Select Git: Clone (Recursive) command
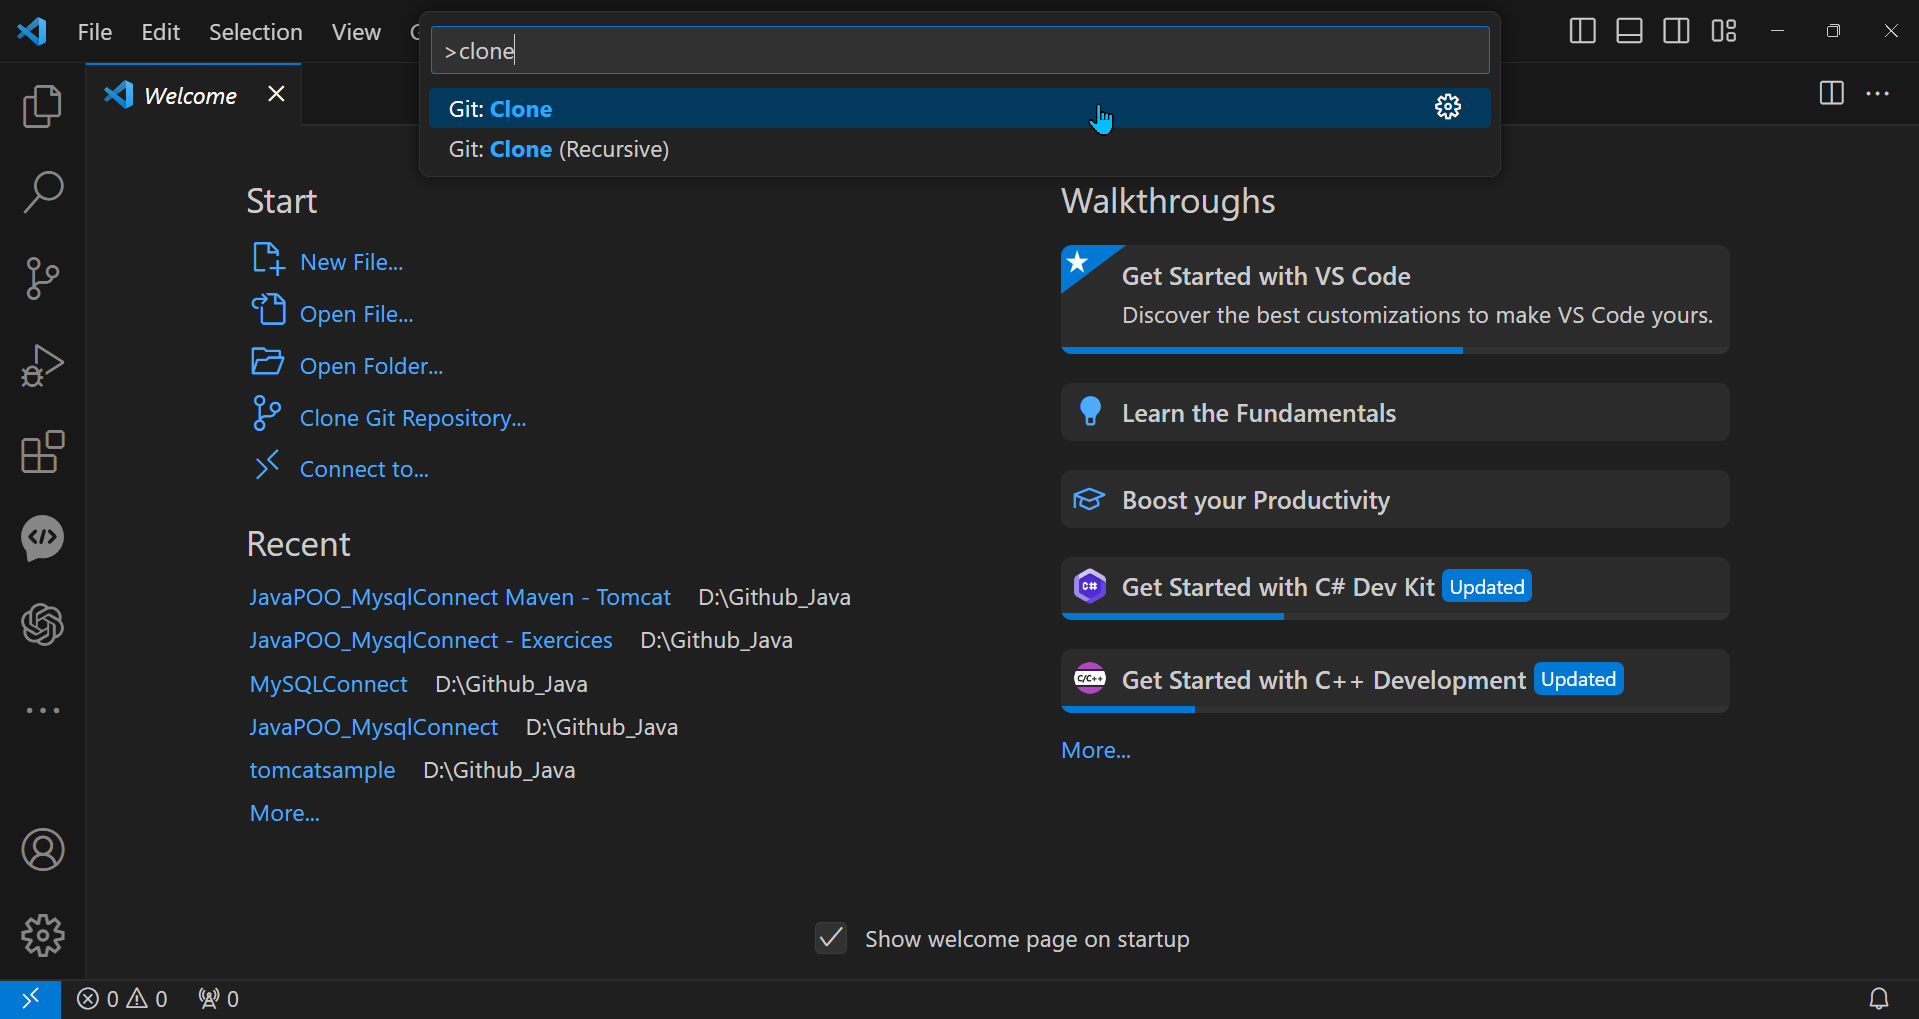 tap(559, 149)
